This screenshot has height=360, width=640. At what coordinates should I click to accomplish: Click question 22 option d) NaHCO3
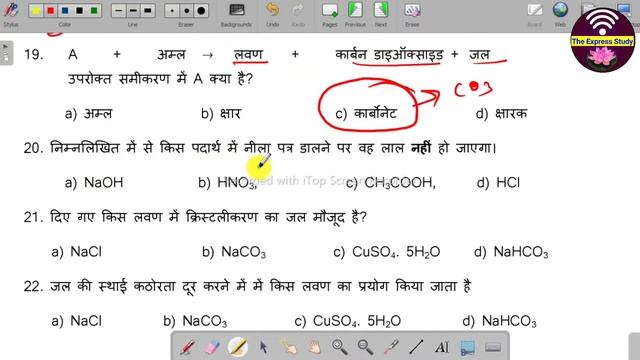(x=500, y=321)
